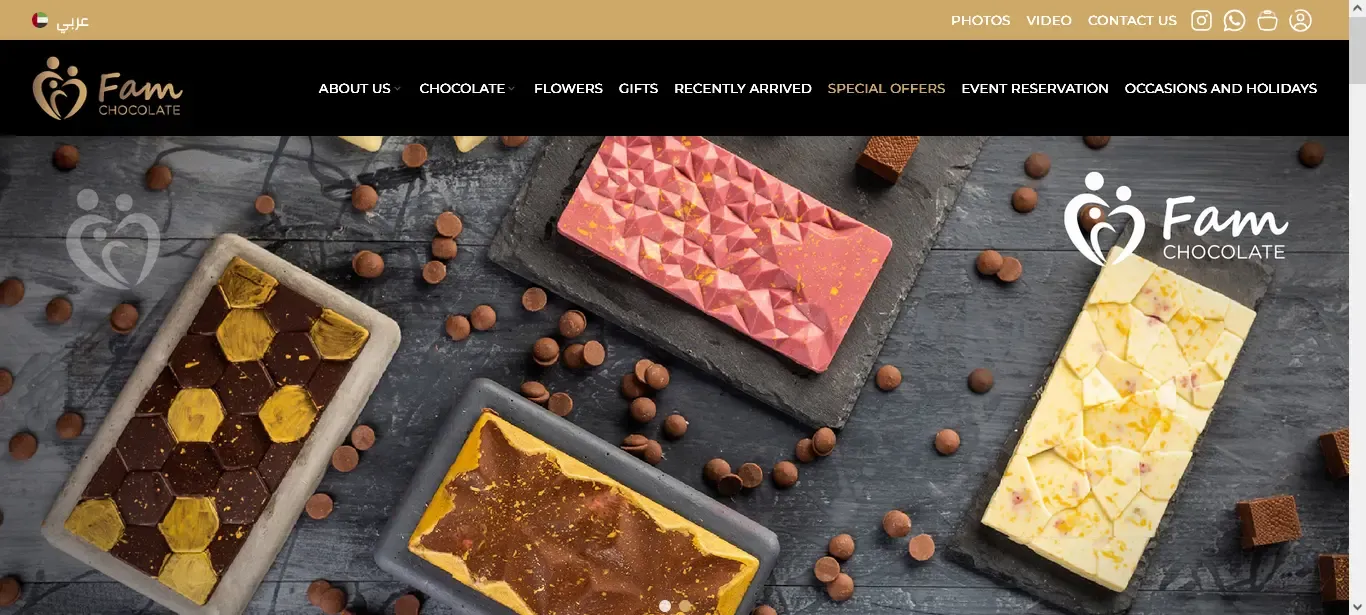Click the UAE flag icon
Image resolution: width=1366 pixels, height=615 pixels.
(x=40, y=20)
